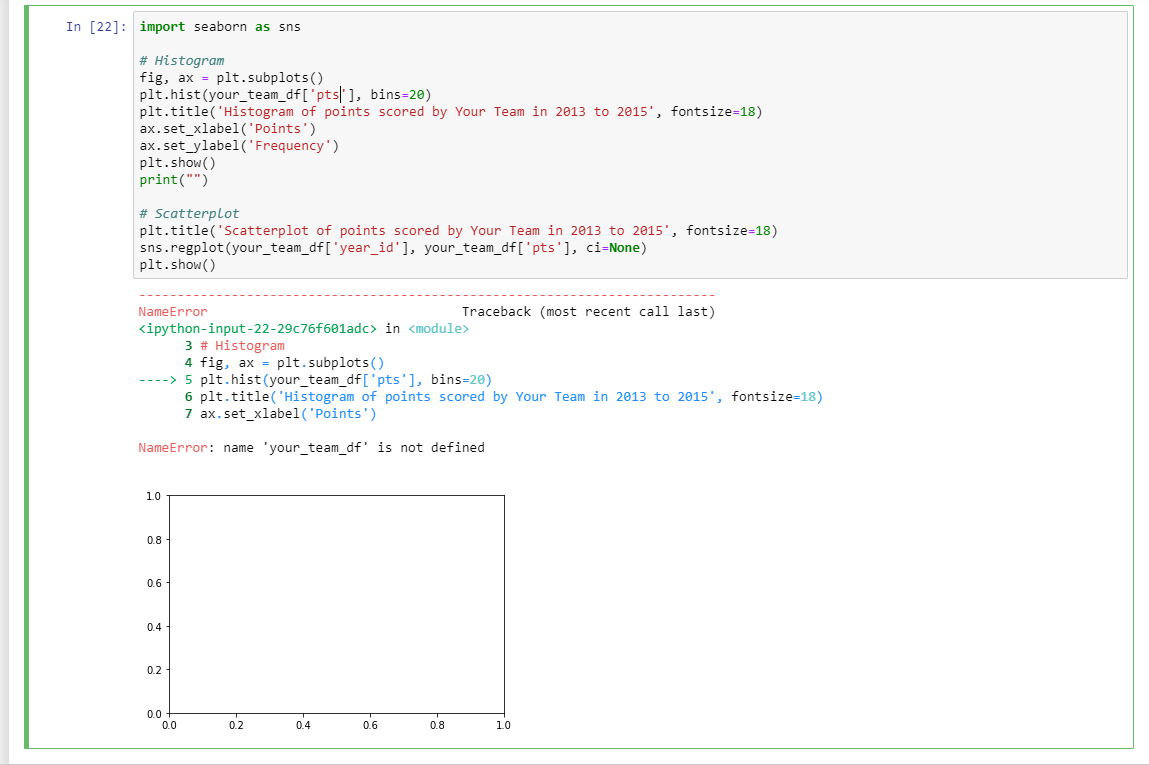The height and width of the screenshot is (765, 1149).
Task: Click the Histogram plt.title line in code cell
Action: pyautogui.click(x=450, y=112)
